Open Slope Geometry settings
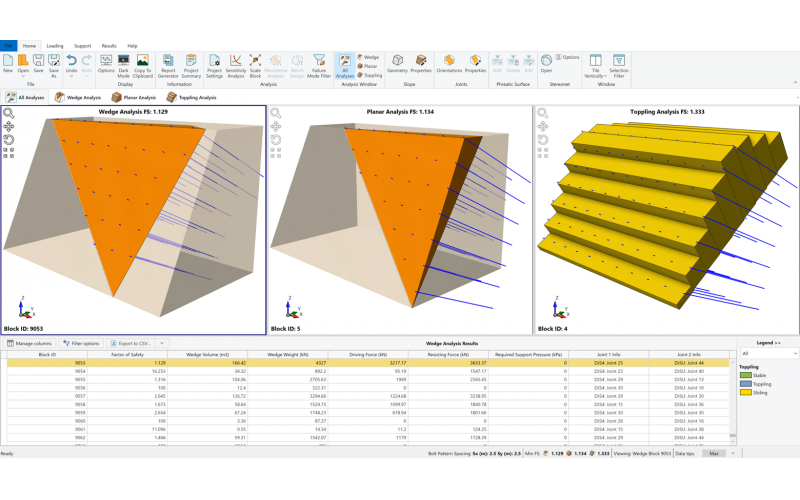Image resolution: width=800 pixels, height=500 pixels. coord(397,64)
